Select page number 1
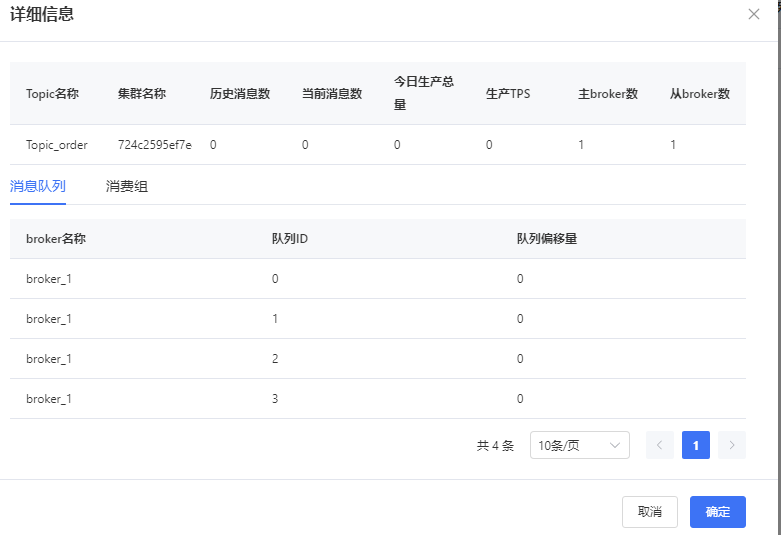The height and width of the screenshot is (535, 781). 696,445
